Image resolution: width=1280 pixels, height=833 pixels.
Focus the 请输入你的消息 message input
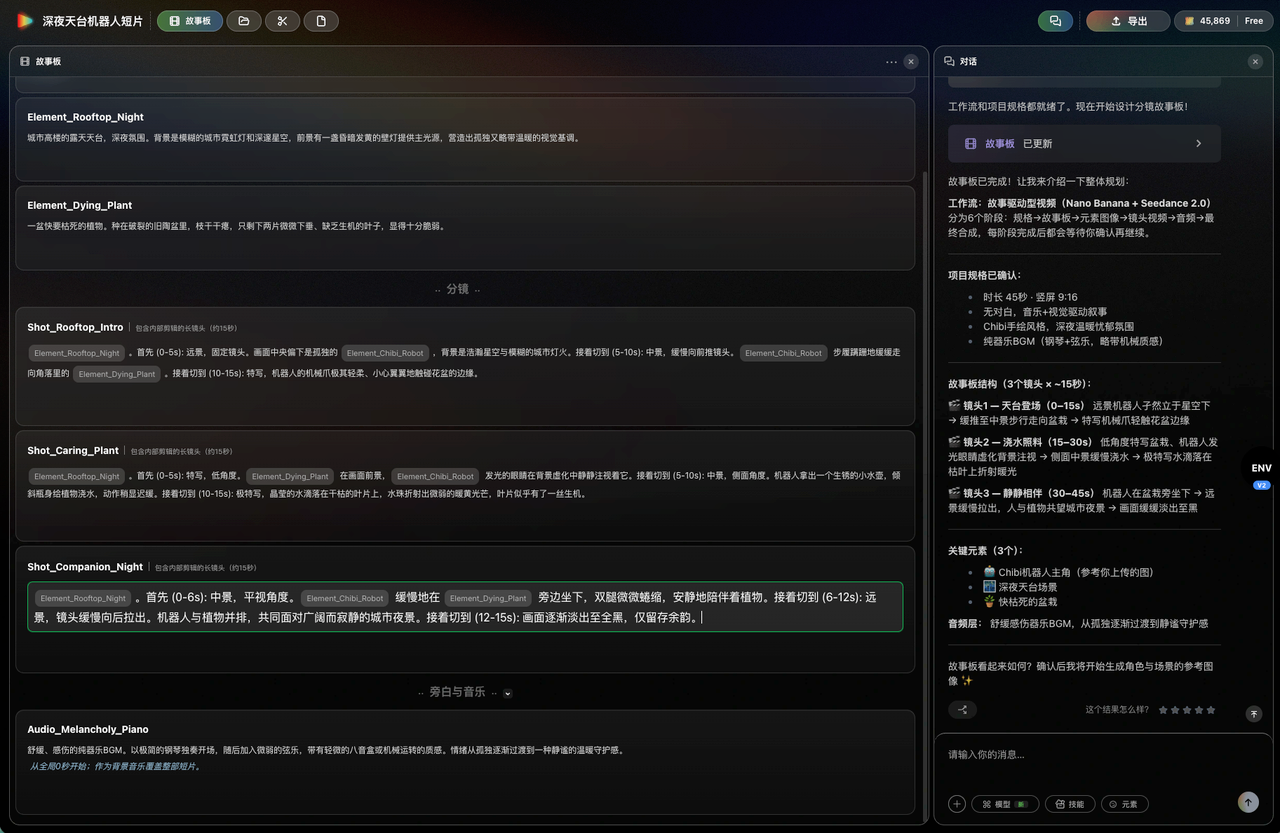coord(1096,755)
